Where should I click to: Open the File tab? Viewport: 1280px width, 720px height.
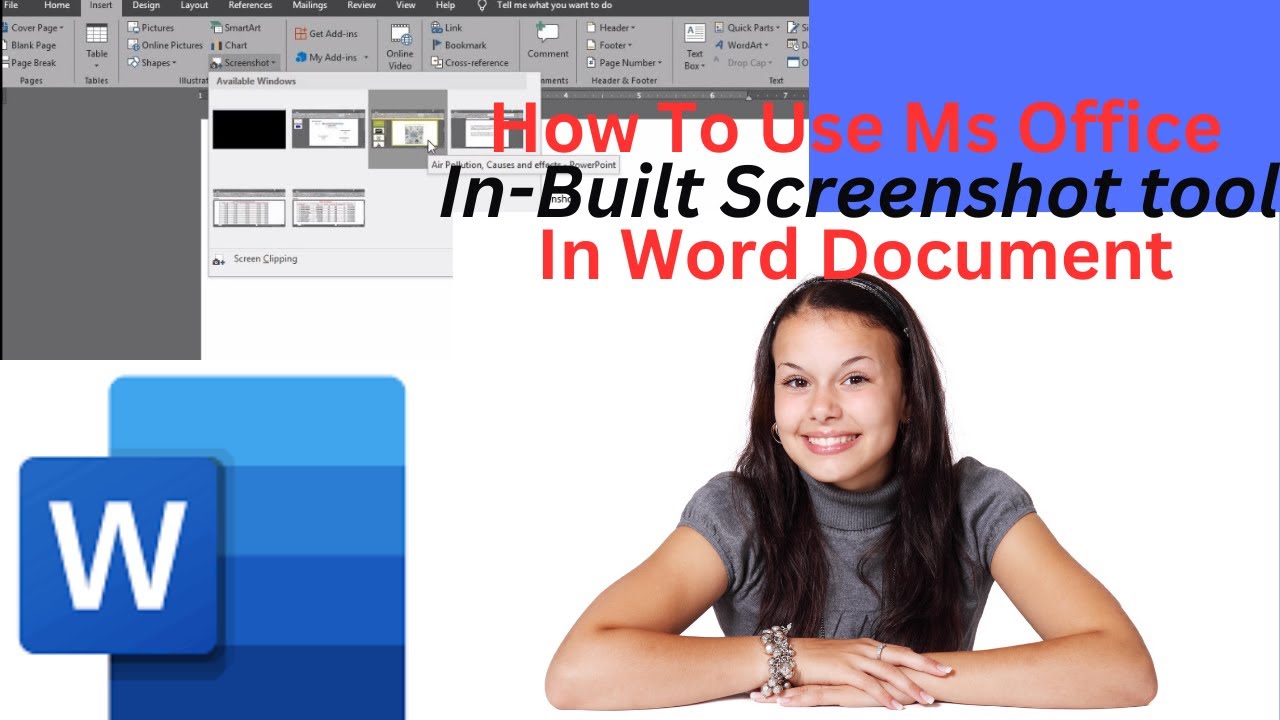pos(11,5)
